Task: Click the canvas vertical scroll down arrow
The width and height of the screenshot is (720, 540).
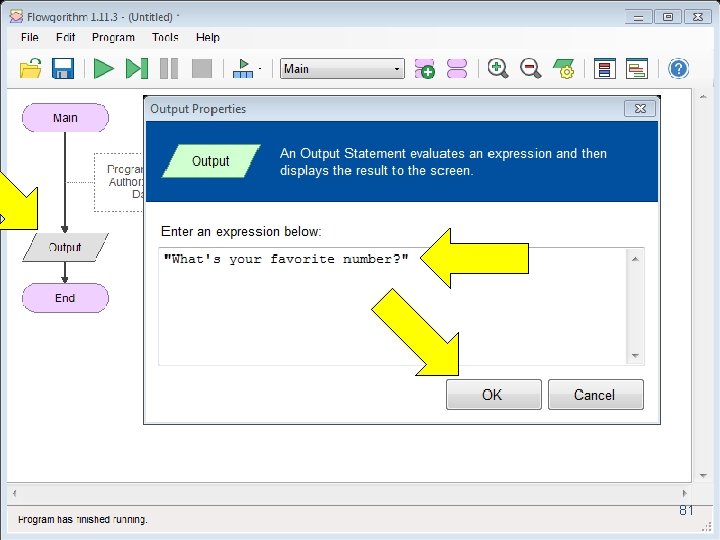Action: [703, 476]
